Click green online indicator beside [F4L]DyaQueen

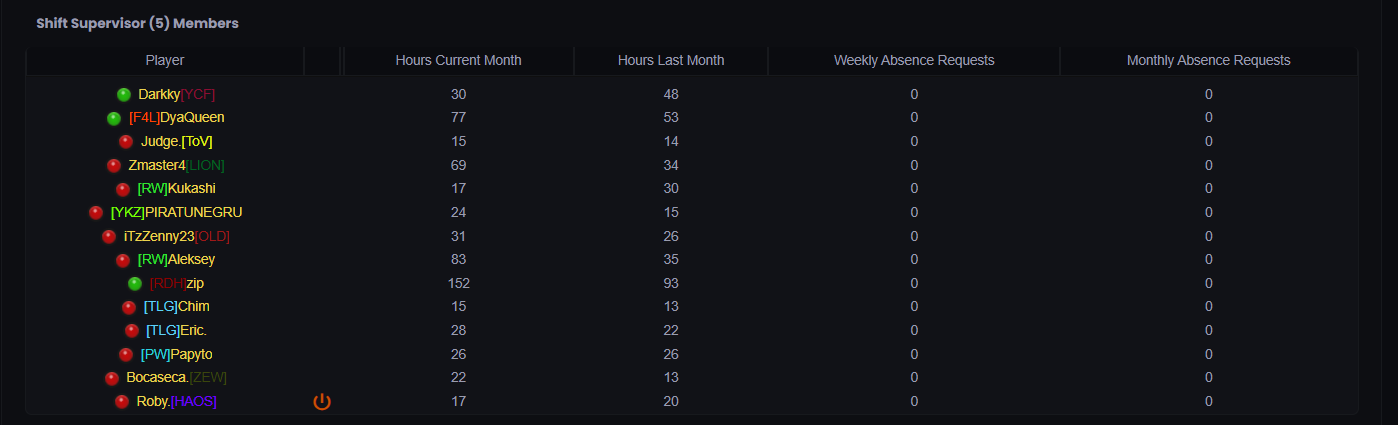pyautogui.click(x=114, y=118)
